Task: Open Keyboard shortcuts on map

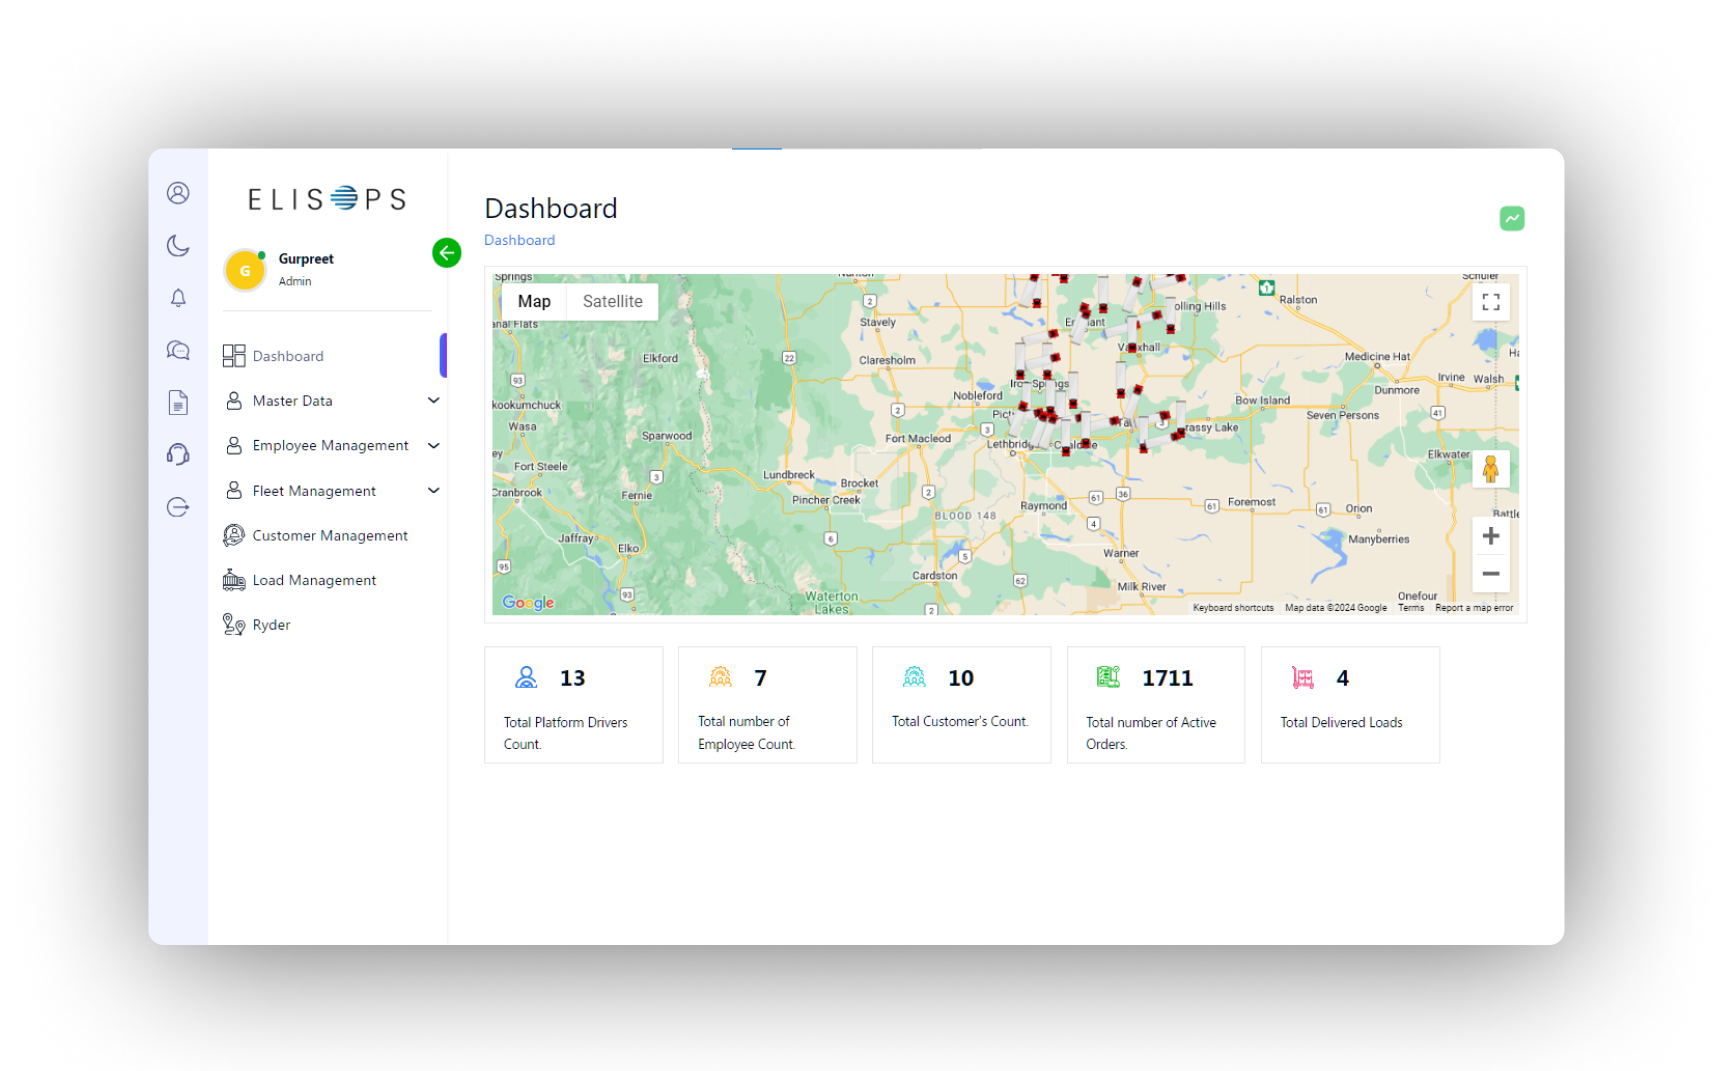Action: click(x=1233, y=608)
